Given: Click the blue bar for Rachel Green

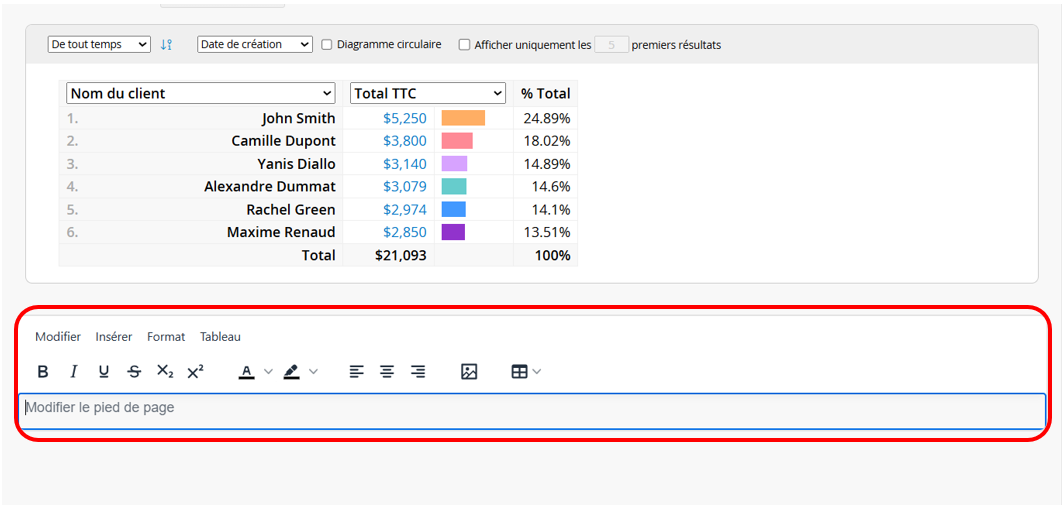Looking at the screenshot, I should coord(454,209).
